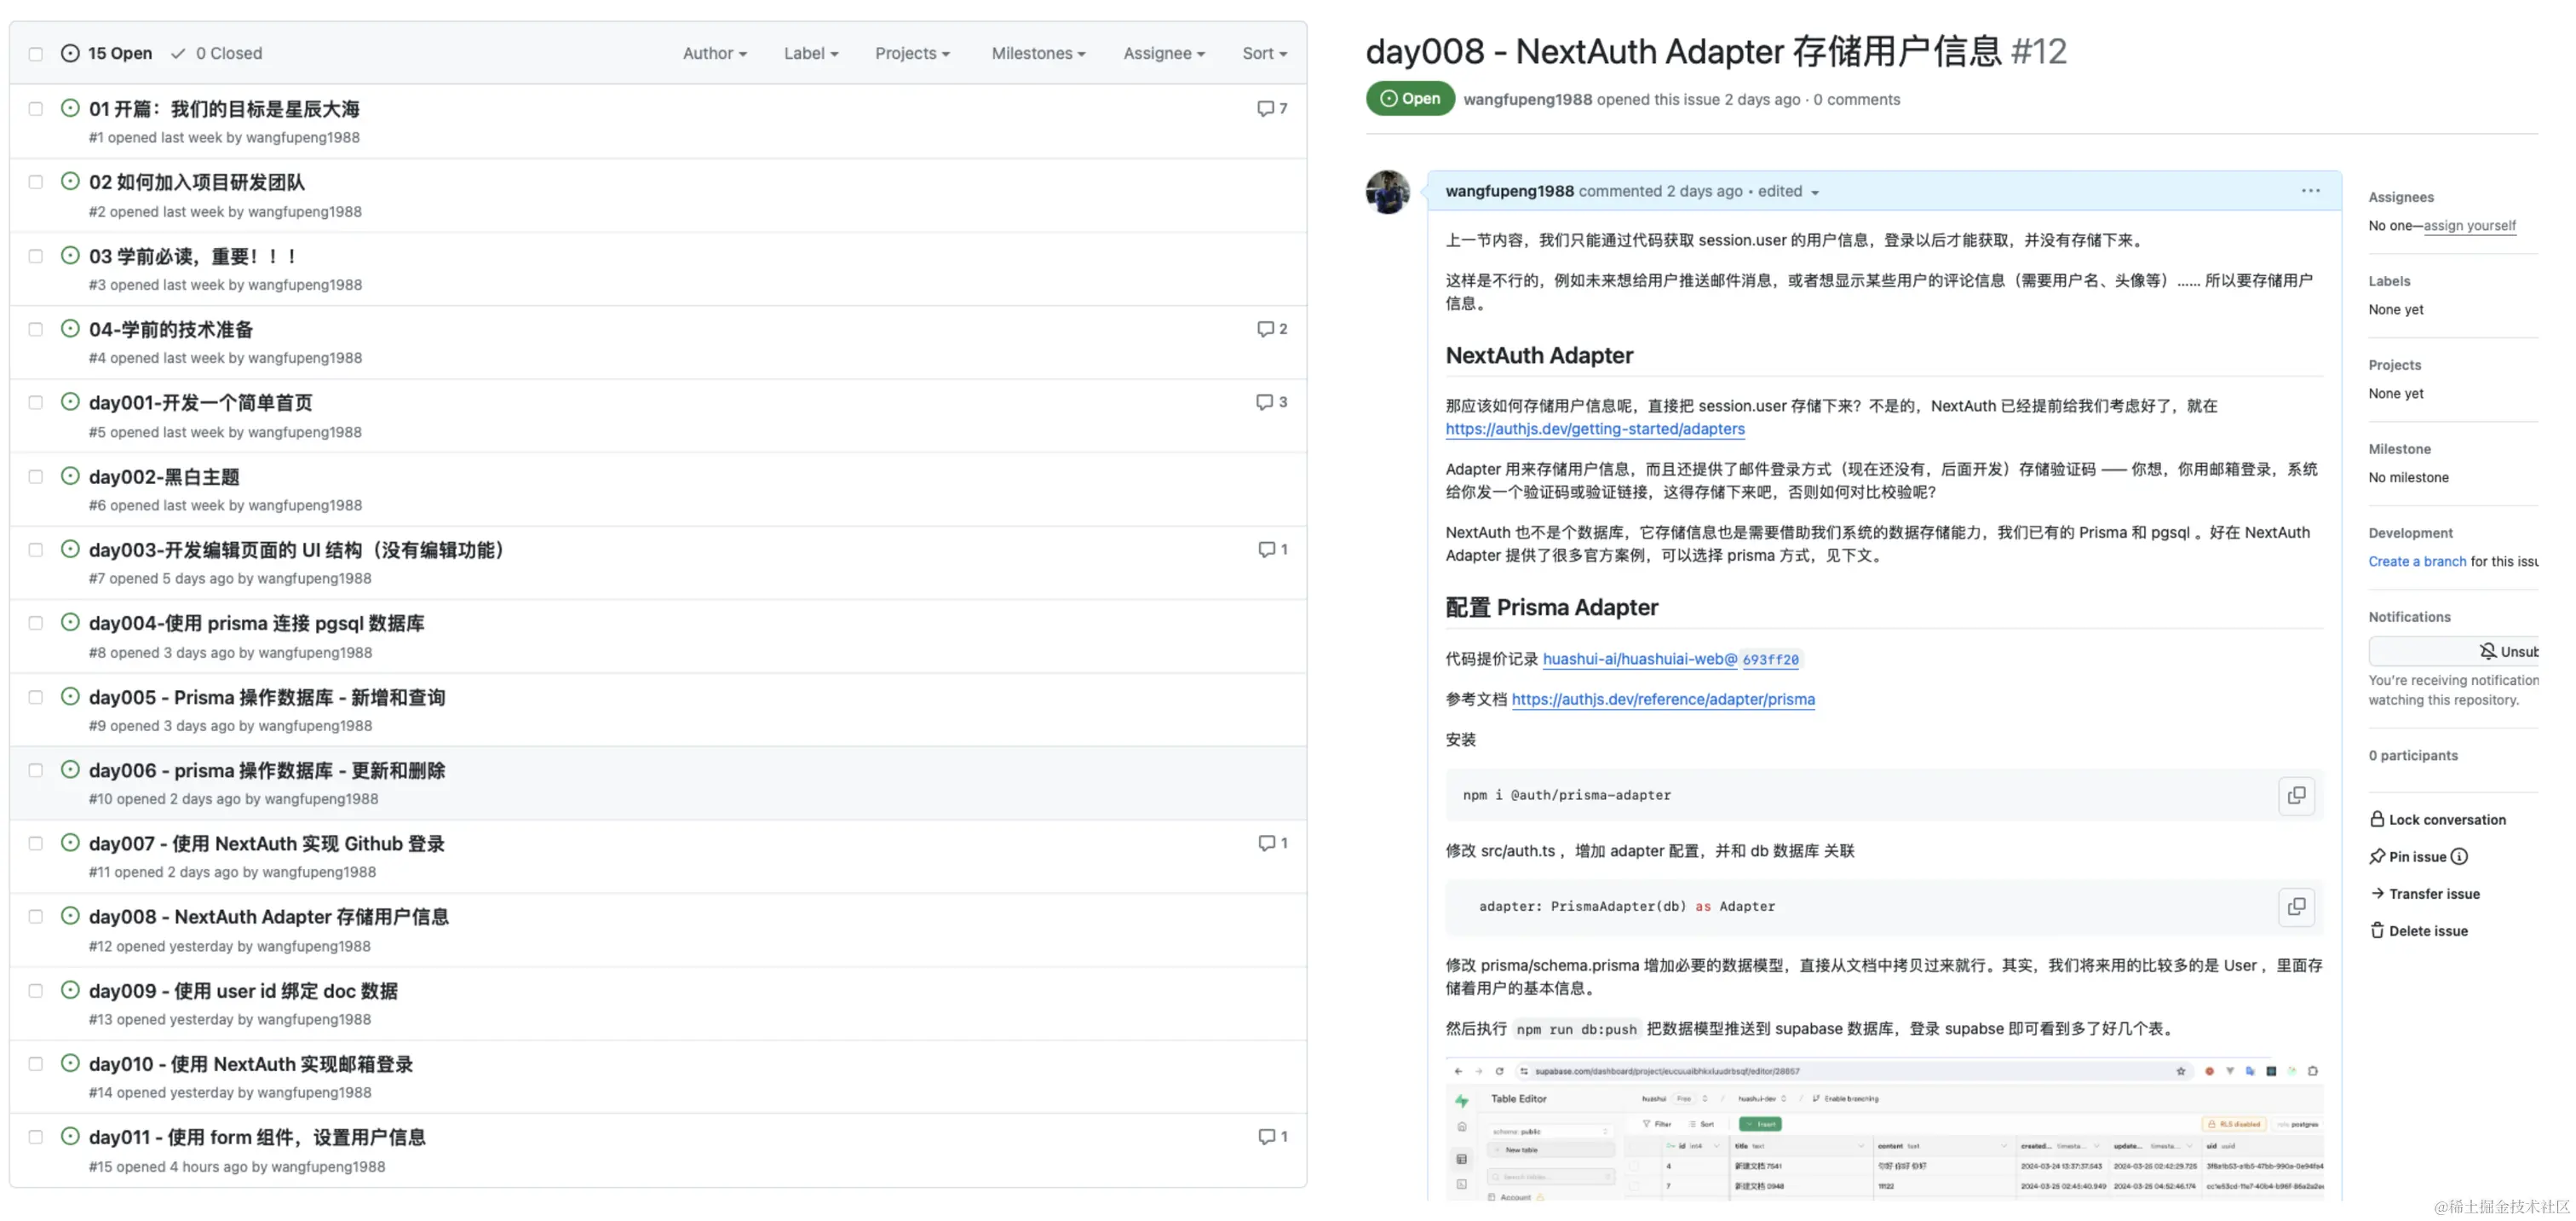Click wangfupeng1988 avatar image

[x=1387, y=192]
